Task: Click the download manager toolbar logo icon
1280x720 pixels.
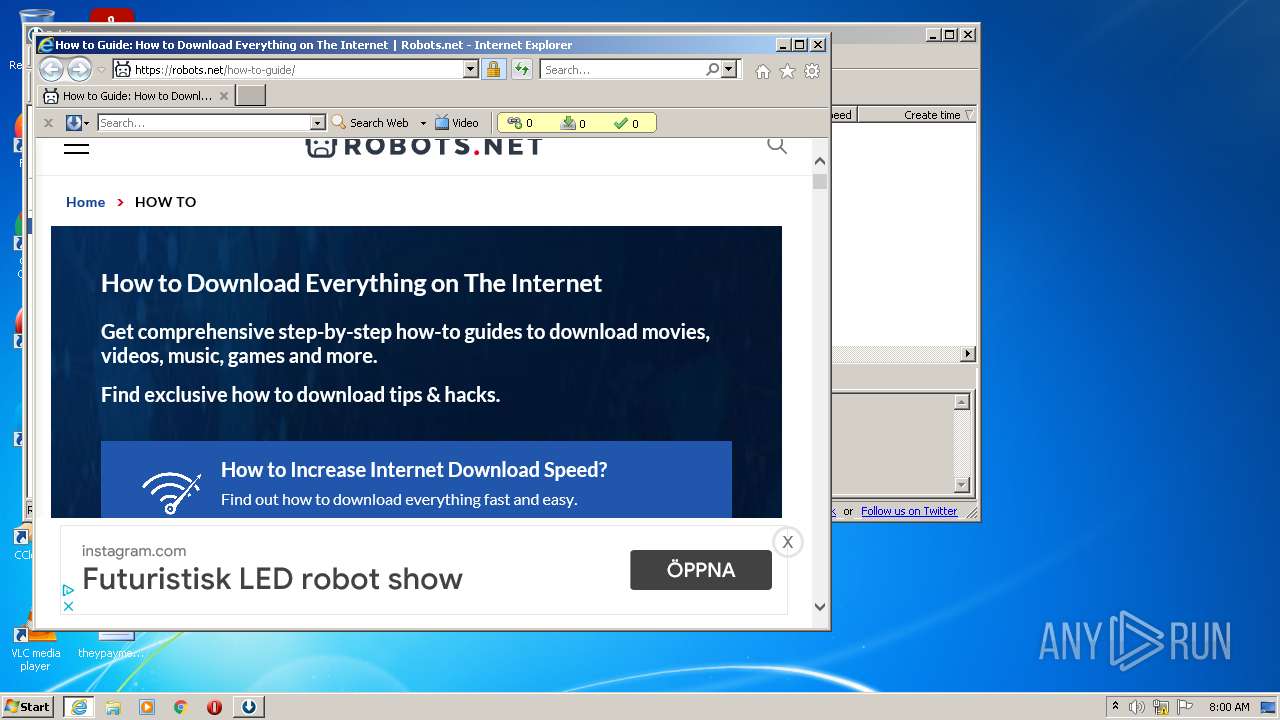Action: click(73, 123)
